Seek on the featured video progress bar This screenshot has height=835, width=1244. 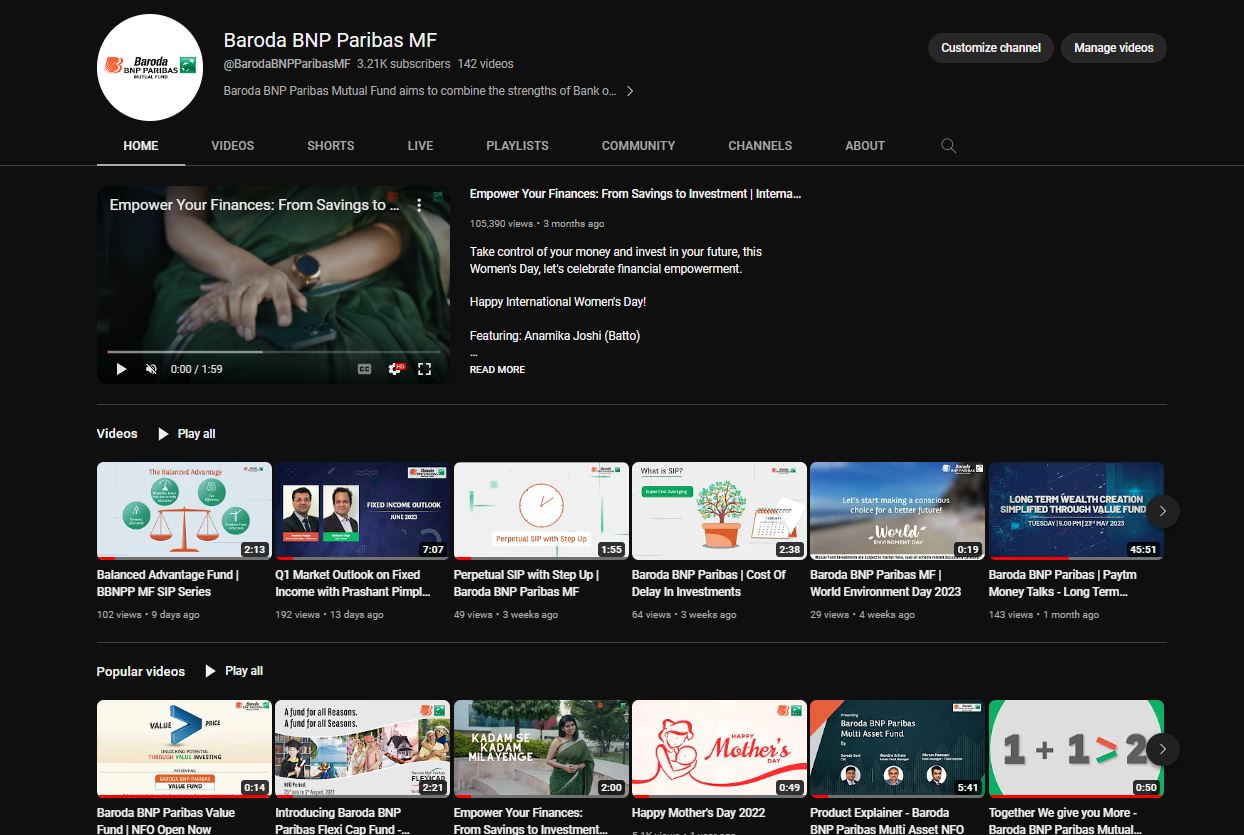click(272, 352)
